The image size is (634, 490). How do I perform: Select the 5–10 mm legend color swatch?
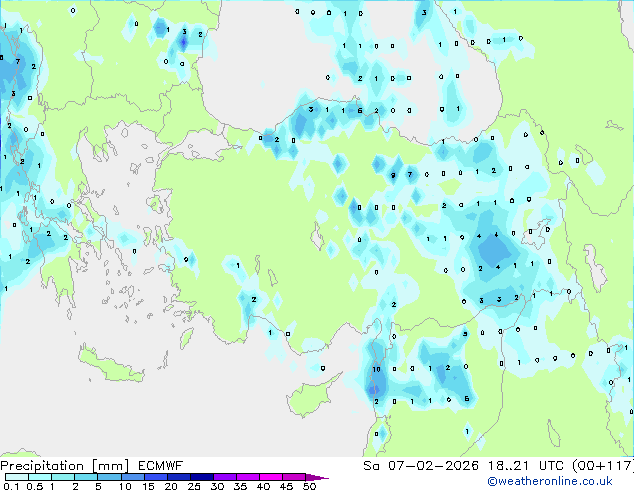(109, 477)
